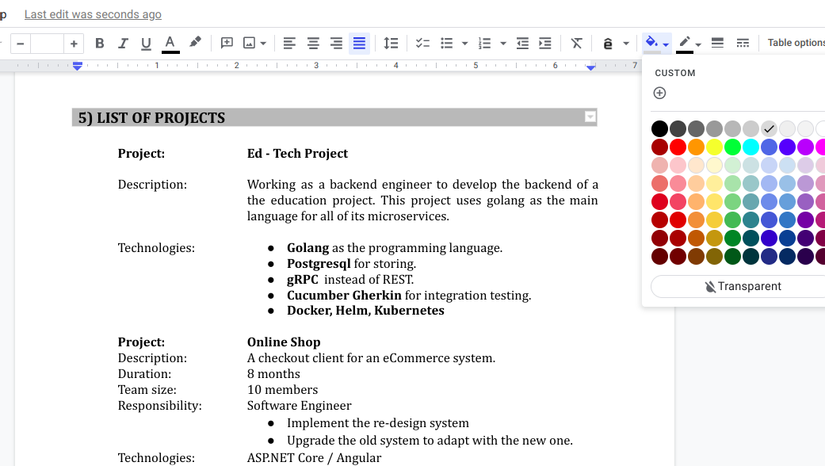Add a comment with the comment icon
The width and height of the screenshot is (825, 466).
pyautogui.click(x=227, y=43)
